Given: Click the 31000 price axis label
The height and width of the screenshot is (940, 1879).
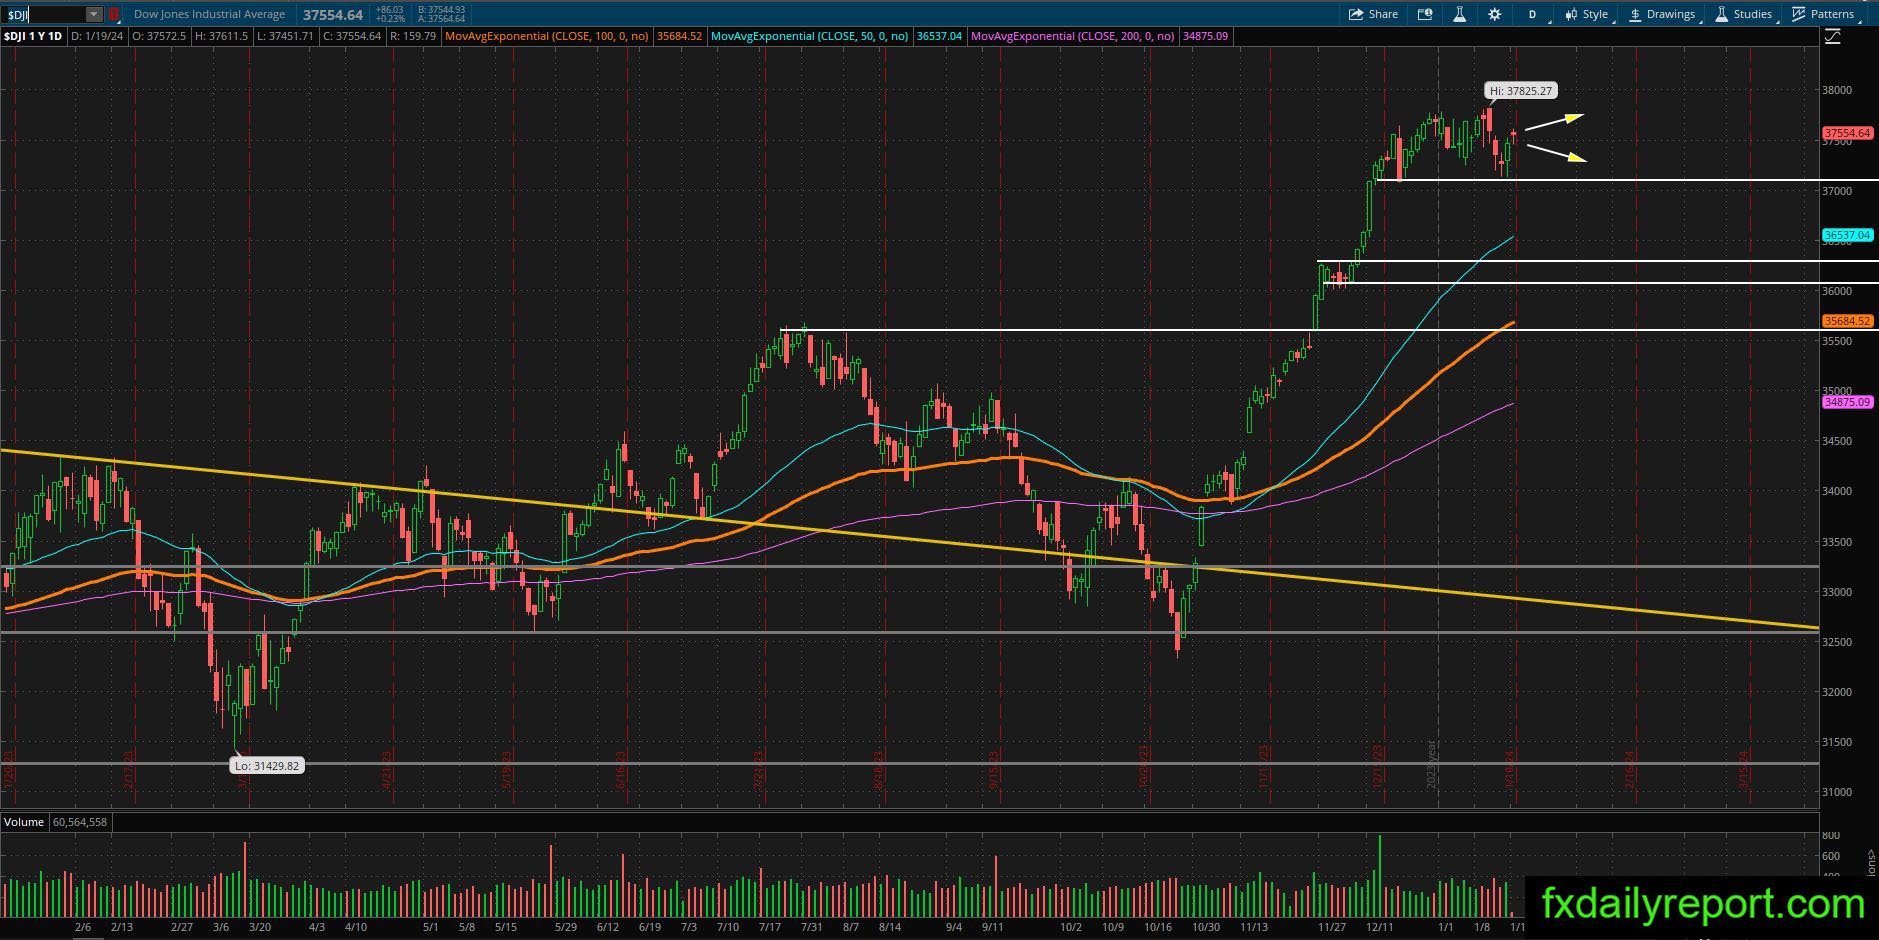Looking at the screenshot, I should click(x=1837, y=792).
